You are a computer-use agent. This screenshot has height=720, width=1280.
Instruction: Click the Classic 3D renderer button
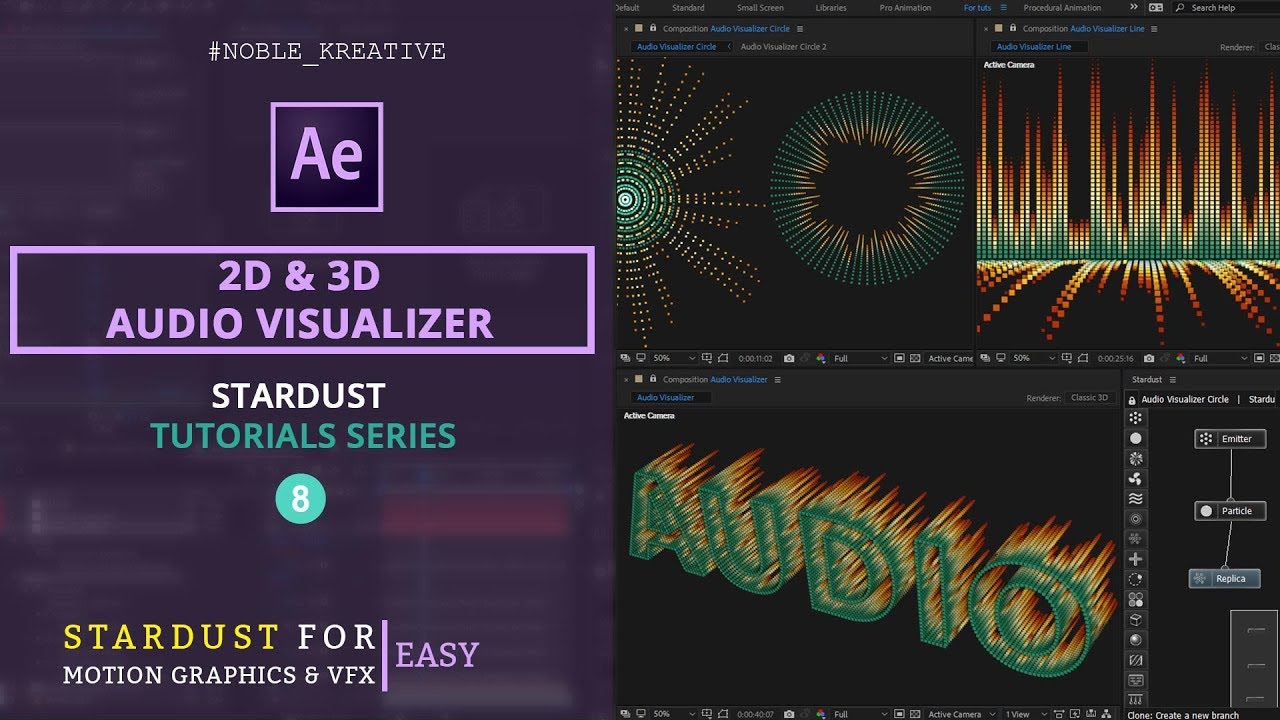(1089, 398)
